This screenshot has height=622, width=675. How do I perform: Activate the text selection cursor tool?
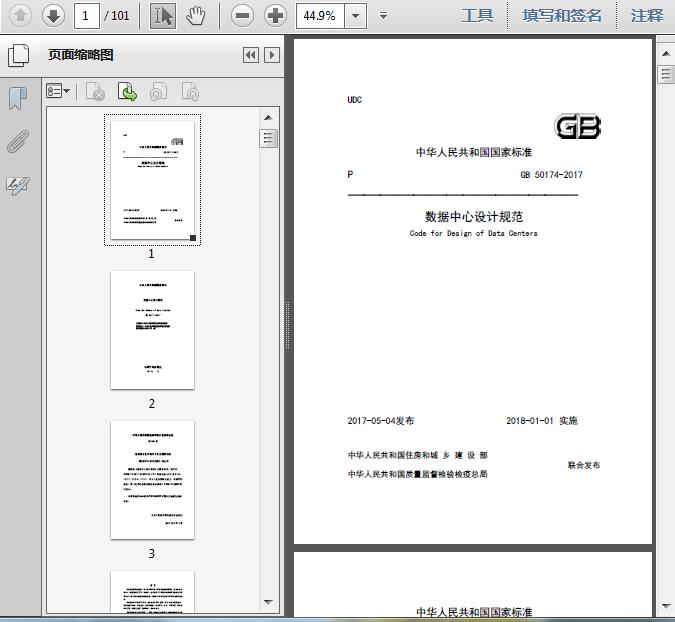(163, 16)
